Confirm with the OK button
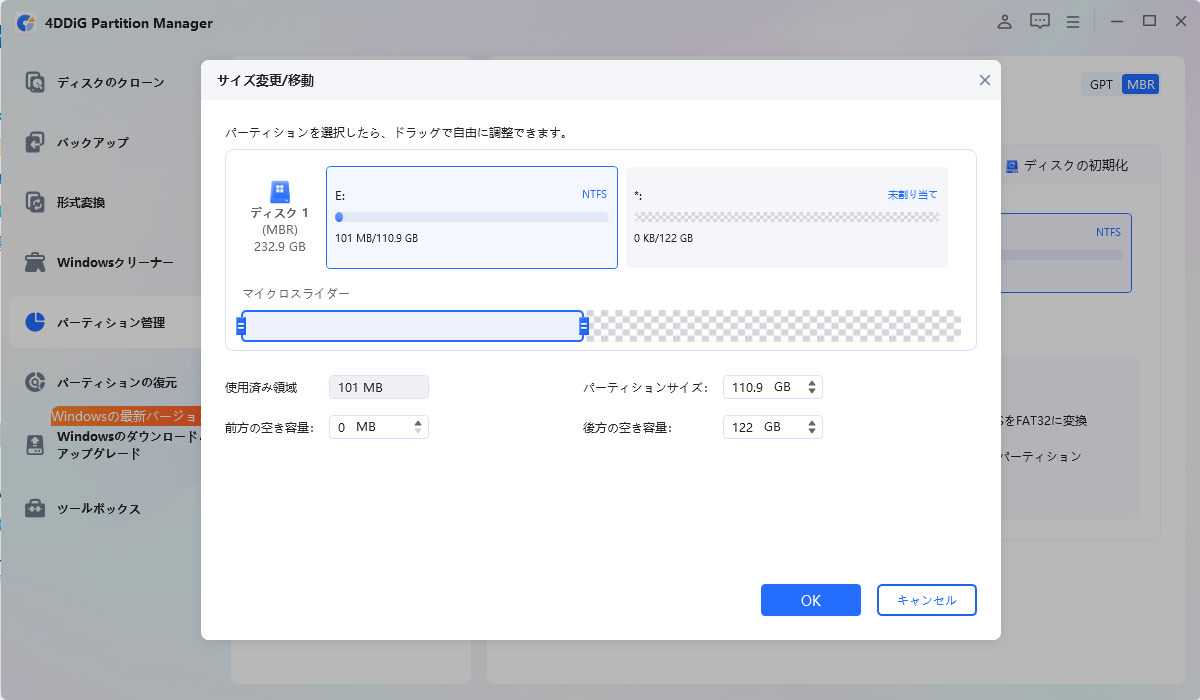1200x700 pixels. coord(811,600)
